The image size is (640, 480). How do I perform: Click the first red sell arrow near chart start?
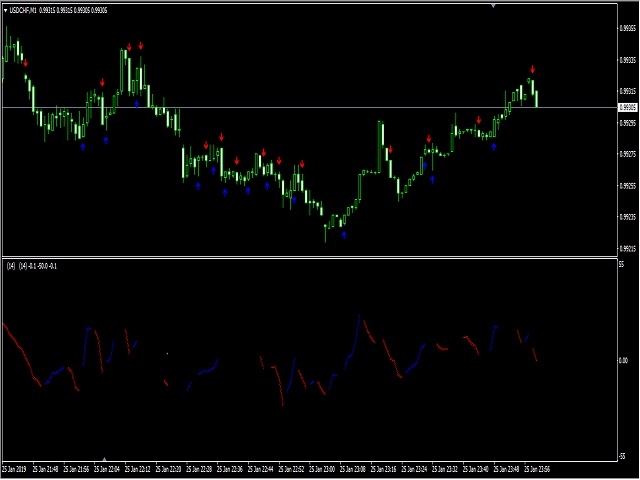pos(26,63)
